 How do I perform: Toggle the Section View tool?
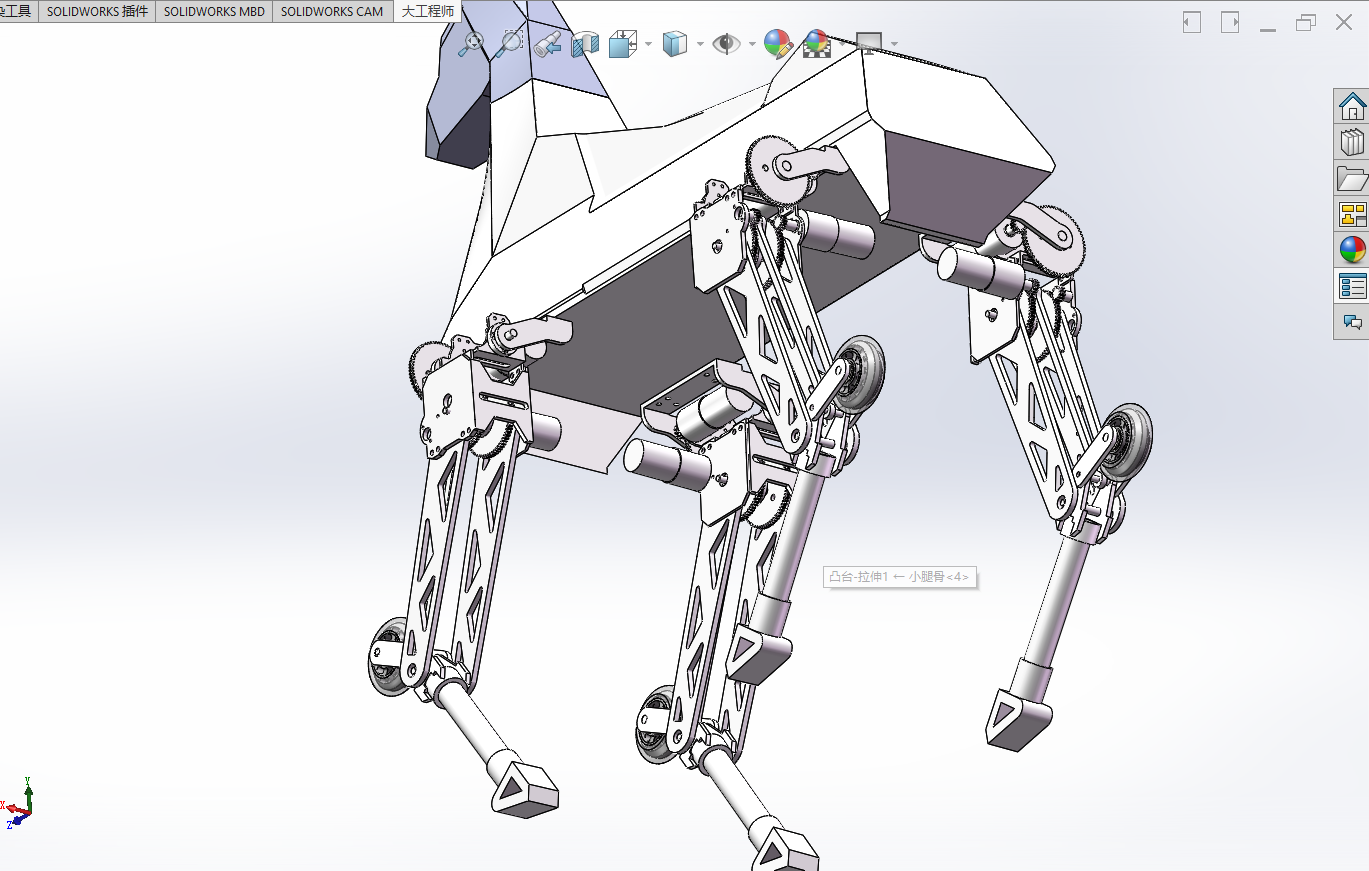(585, 43)
